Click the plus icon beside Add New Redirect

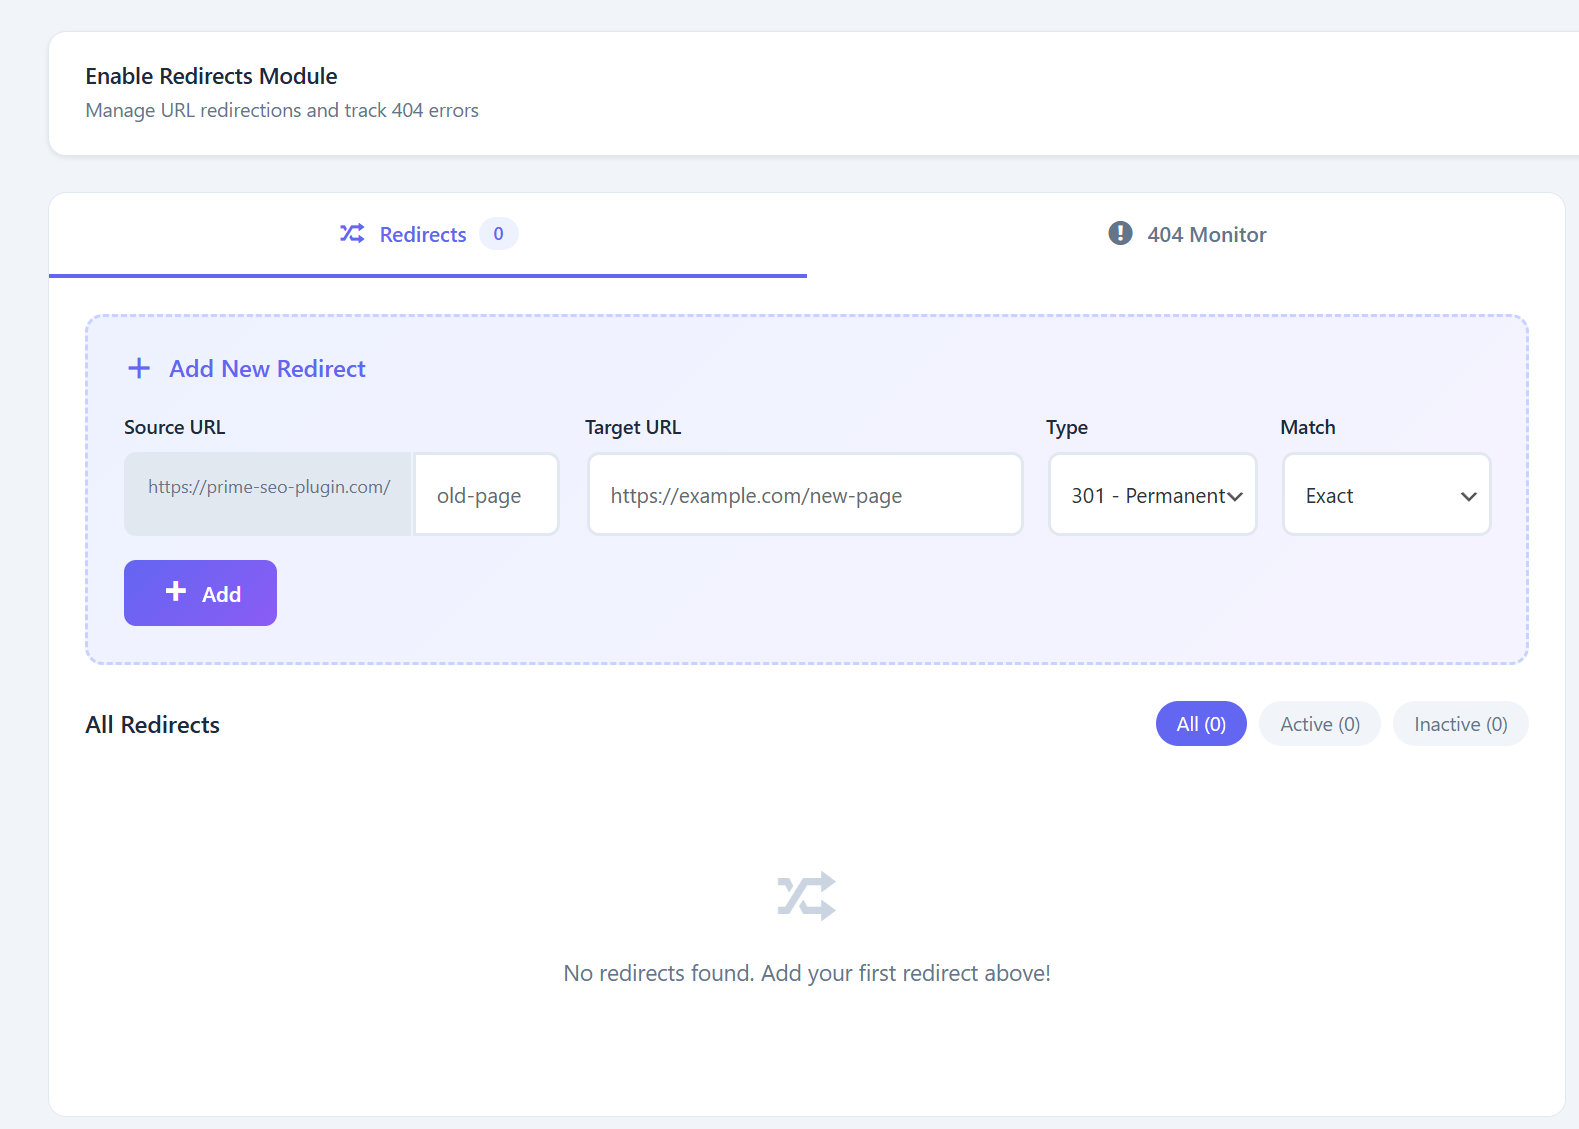pos(139,369)
